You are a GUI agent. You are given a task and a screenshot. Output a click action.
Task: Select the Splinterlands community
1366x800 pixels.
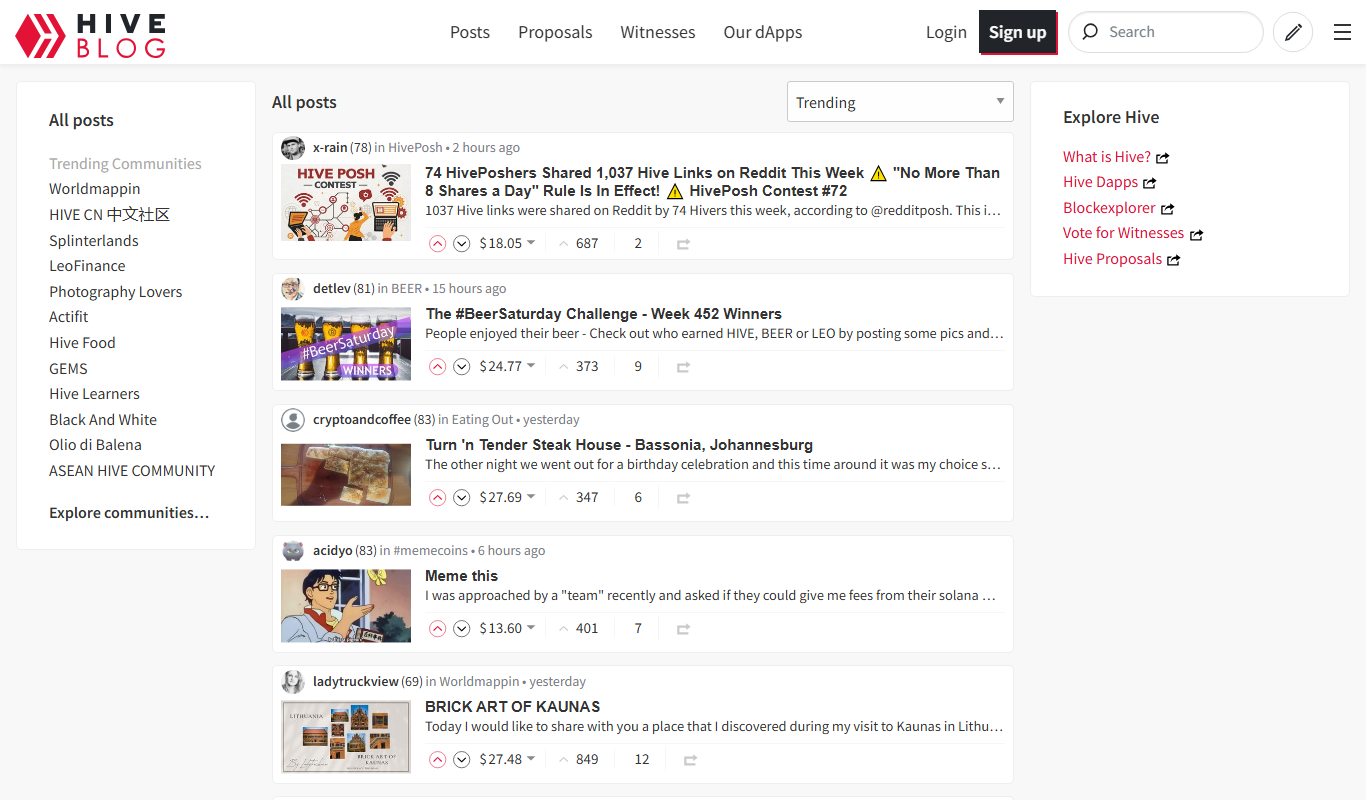(x=94, y=241)
